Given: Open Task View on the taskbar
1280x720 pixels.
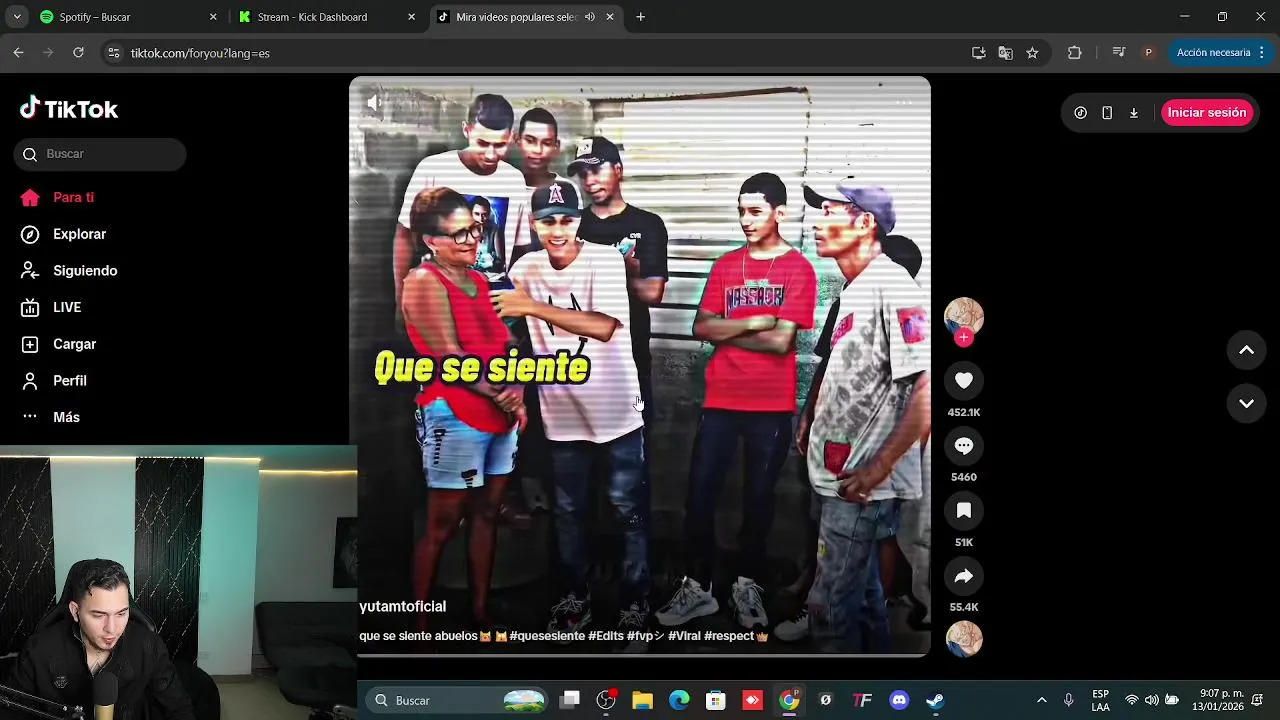Looking at the screenshot, I should [570, 701].
